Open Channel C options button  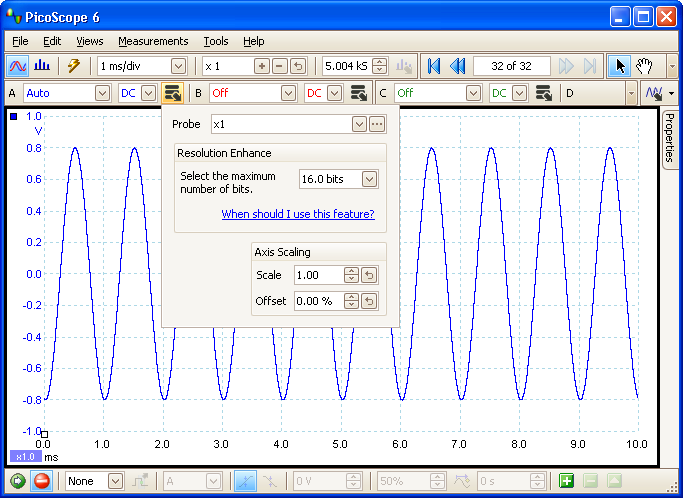click(544, 93)
